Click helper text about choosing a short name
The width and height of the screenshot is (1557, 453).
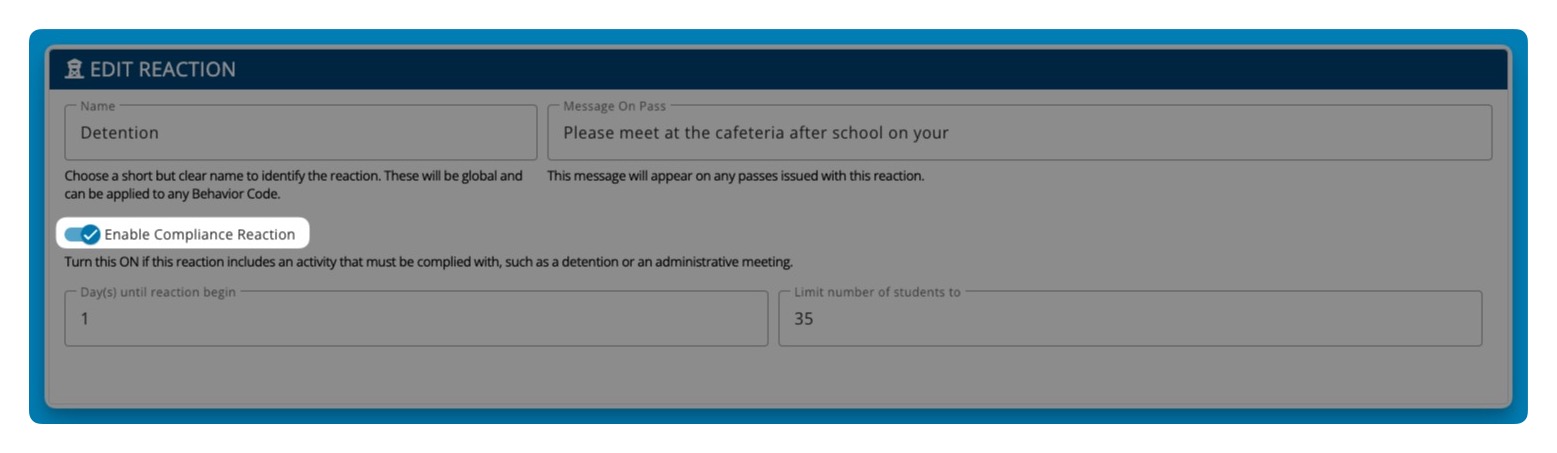coord(294,185)
